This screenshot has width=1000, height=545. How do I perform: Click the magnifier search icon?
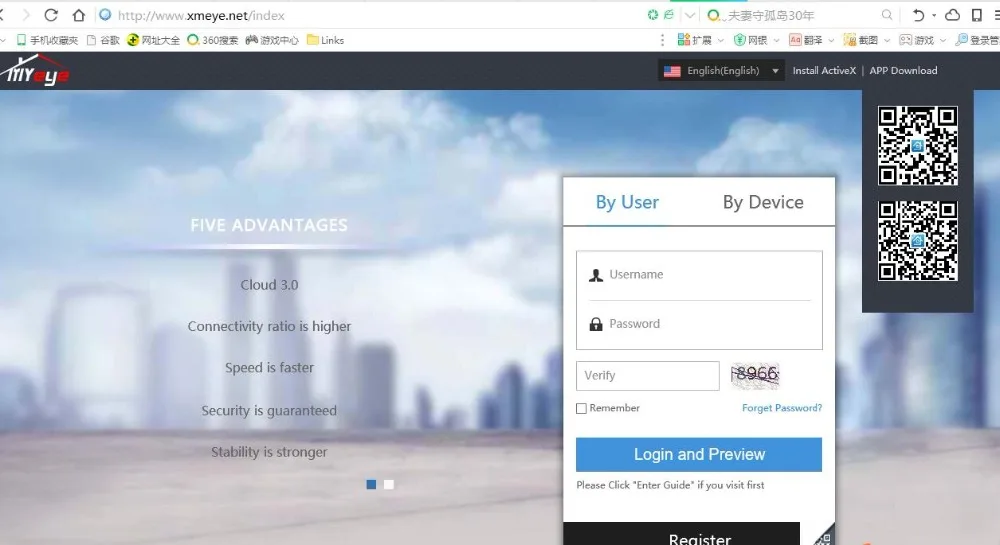[886, 15]
